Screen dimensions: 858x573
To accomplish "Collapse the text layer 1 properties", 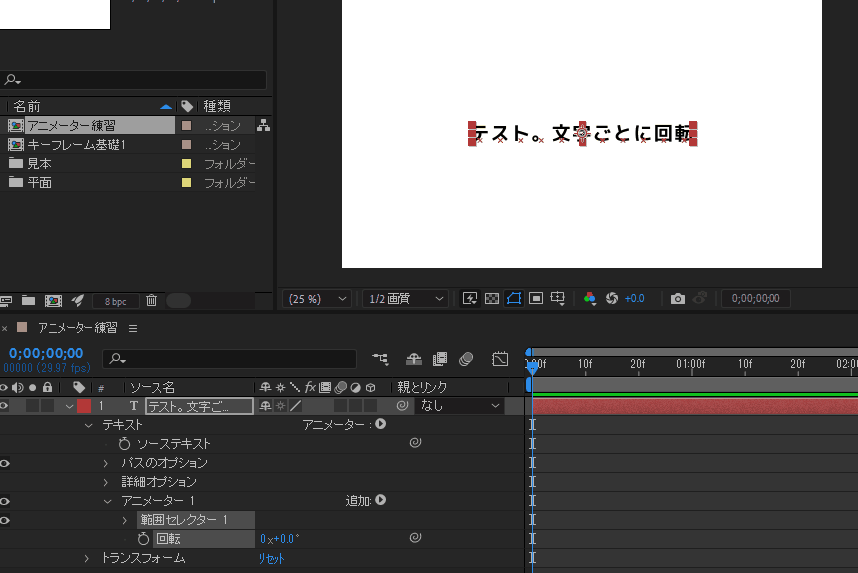I will click(x=69, y=406).
